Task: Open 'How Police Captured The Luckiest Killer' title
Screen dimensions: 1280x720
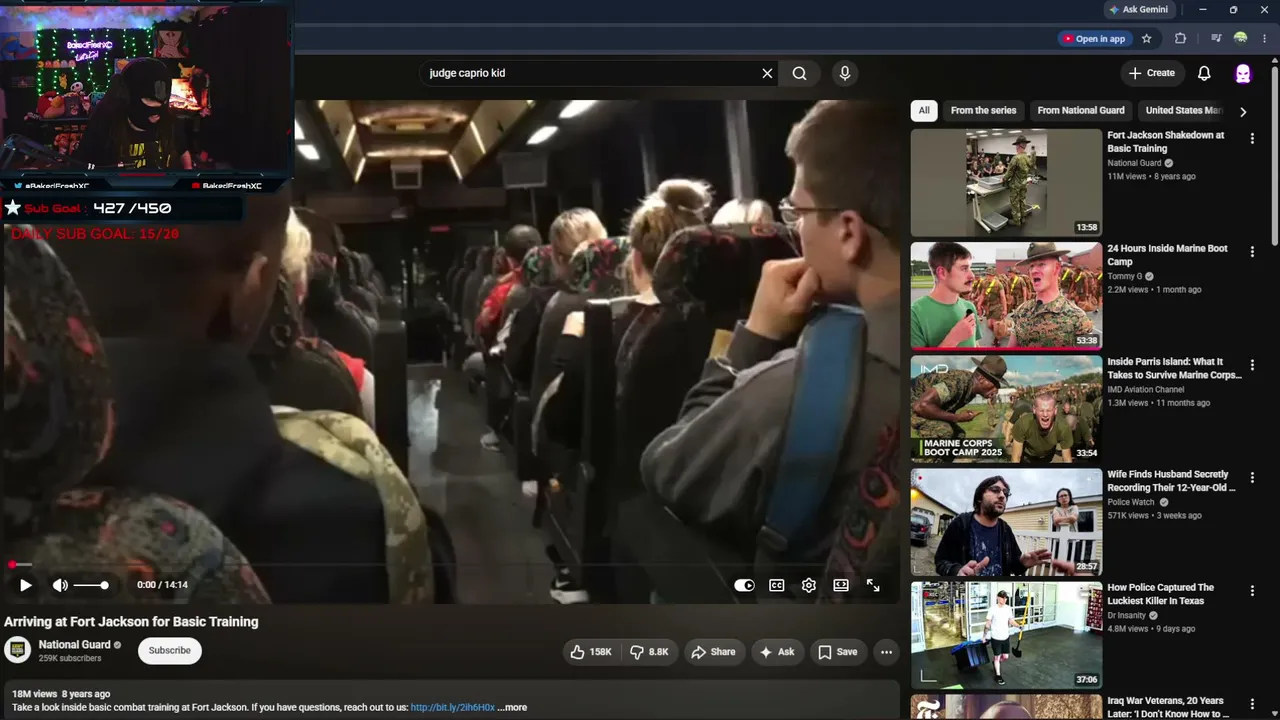Action: (1161, 594)
